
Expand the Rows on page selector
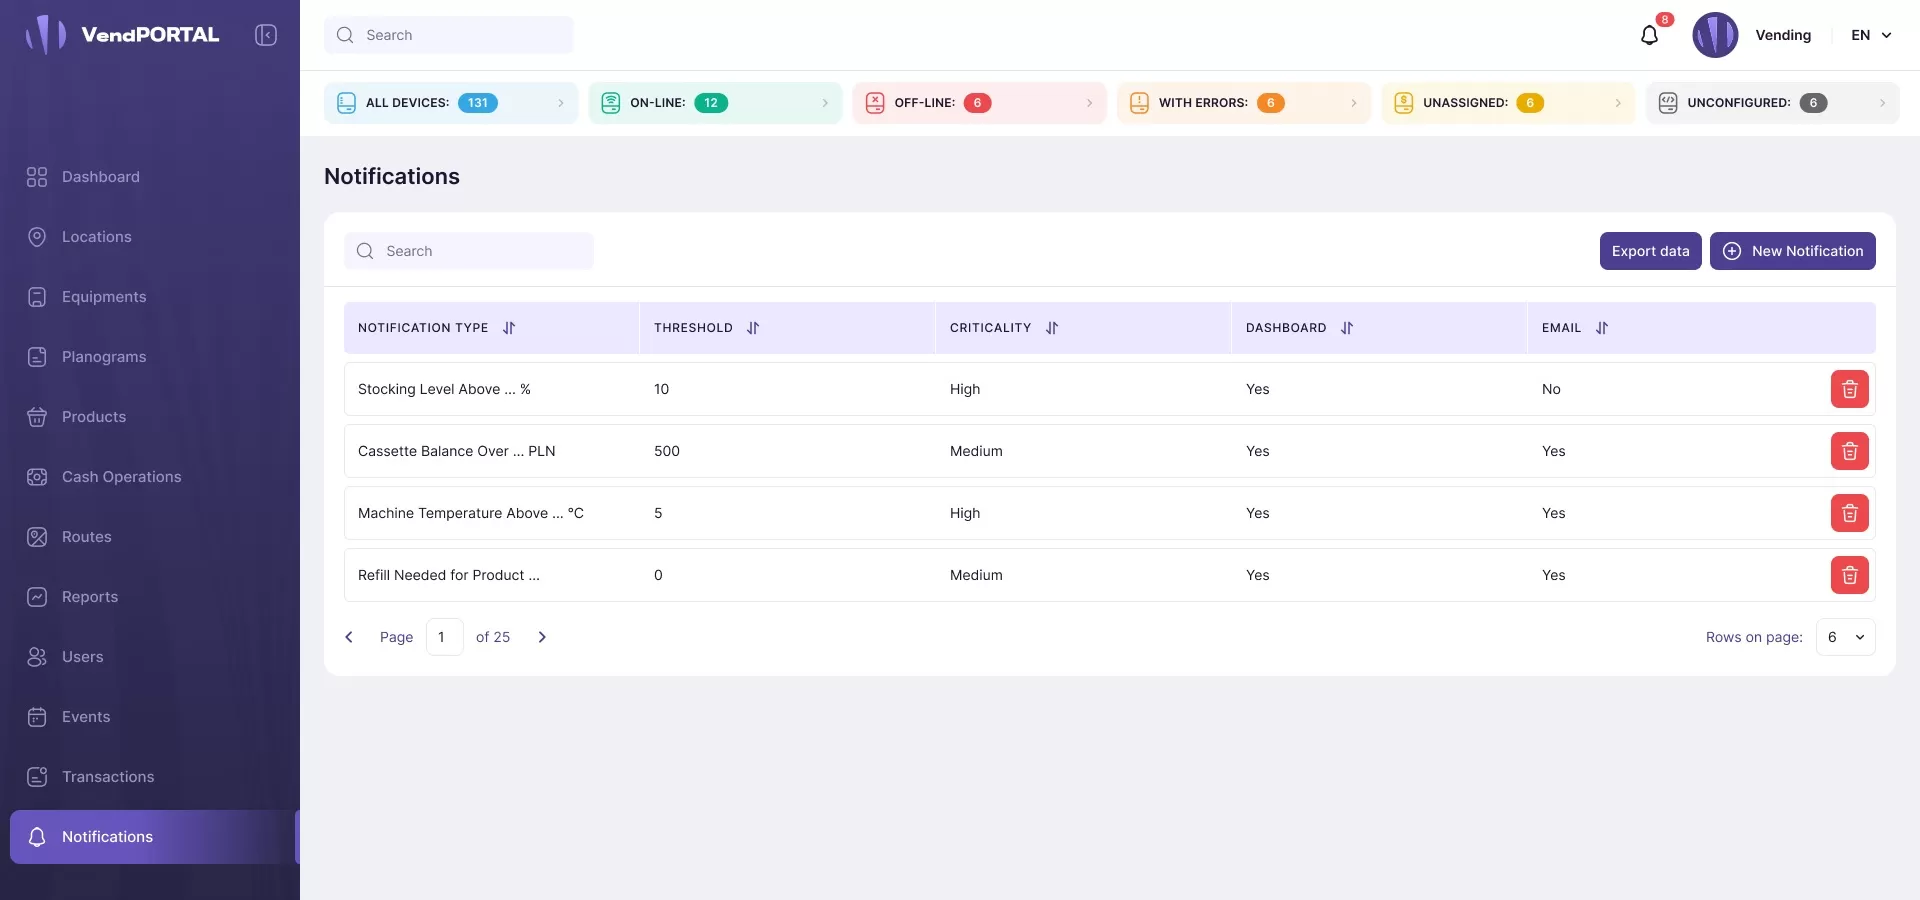click(1845, 637)
